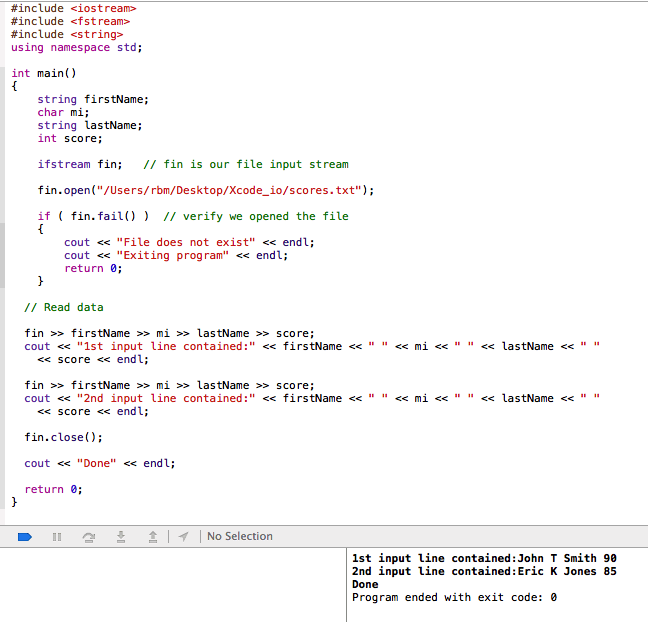Click the cout << "Done" line
The height and width of the screenshot is (622, 648).
100,463
